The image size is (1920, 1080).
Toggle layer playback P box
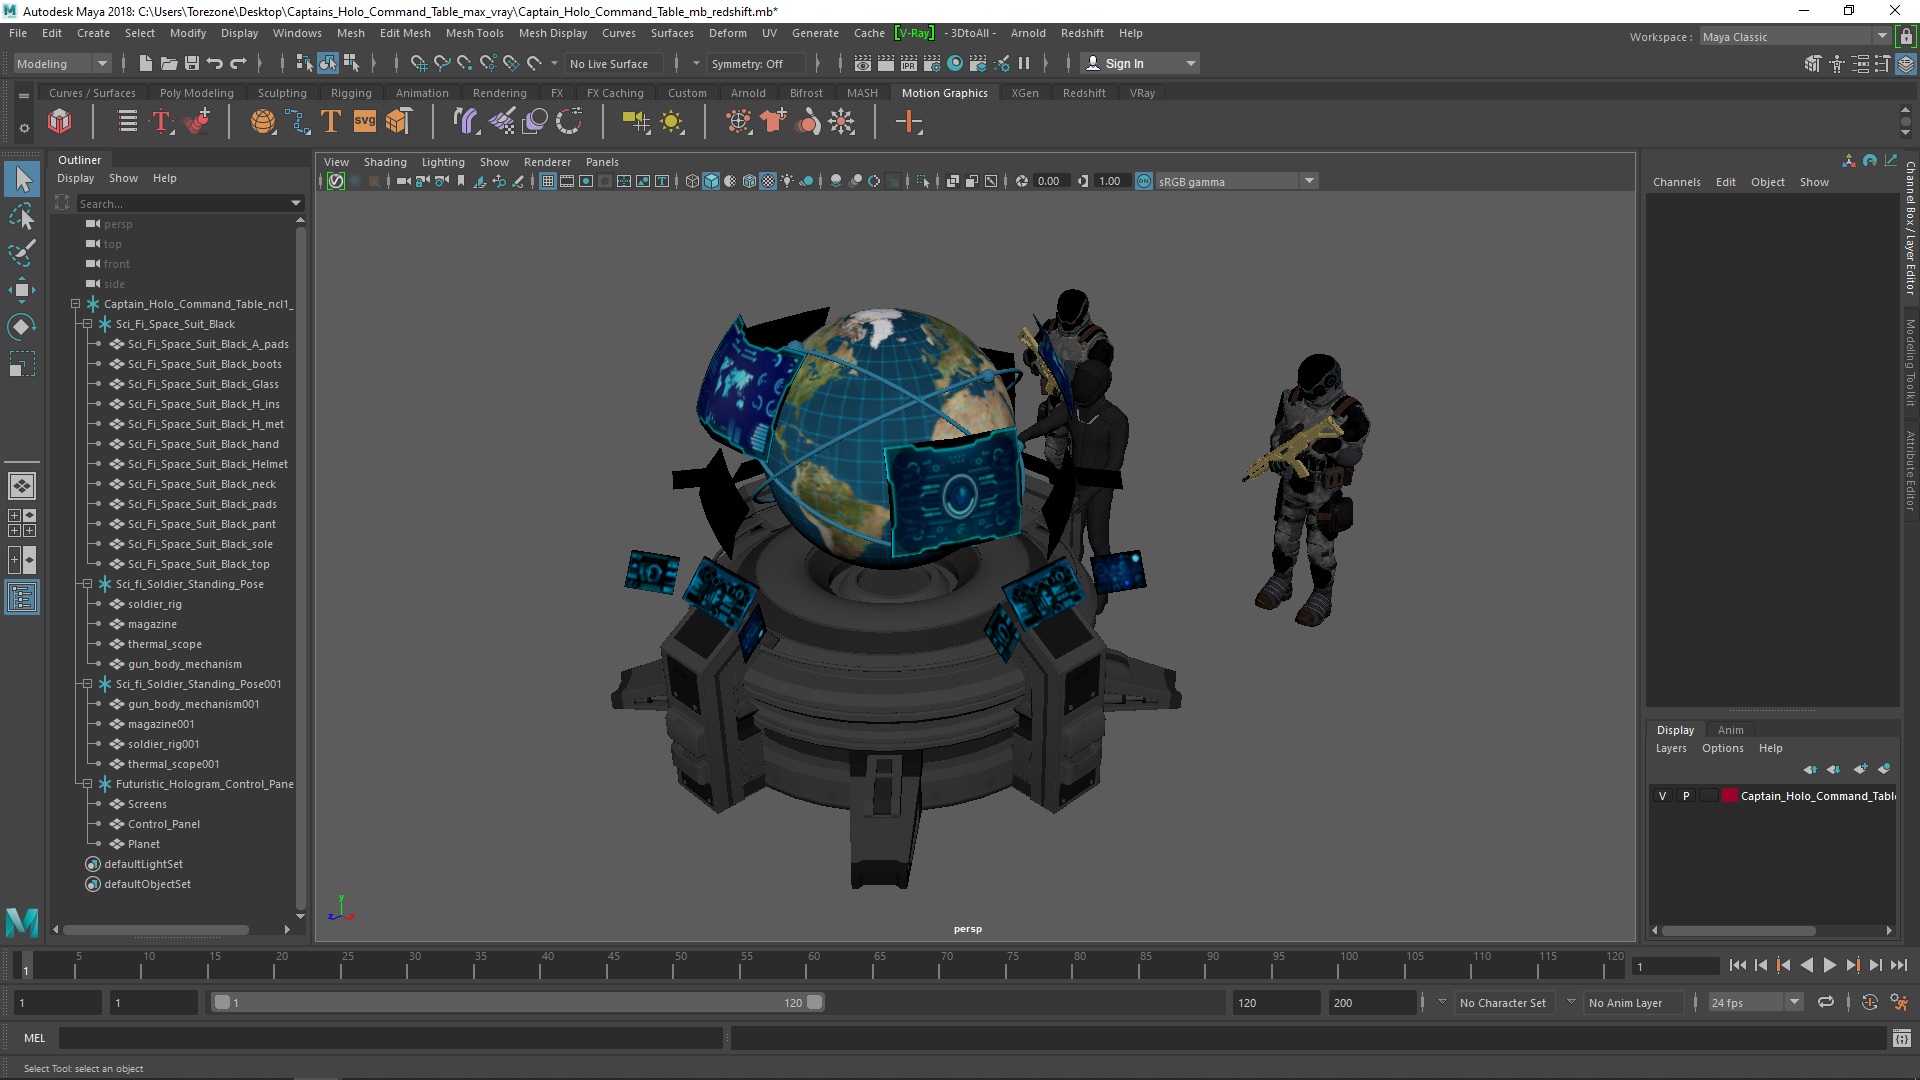pyautogui.click(x=1686, y=796)
